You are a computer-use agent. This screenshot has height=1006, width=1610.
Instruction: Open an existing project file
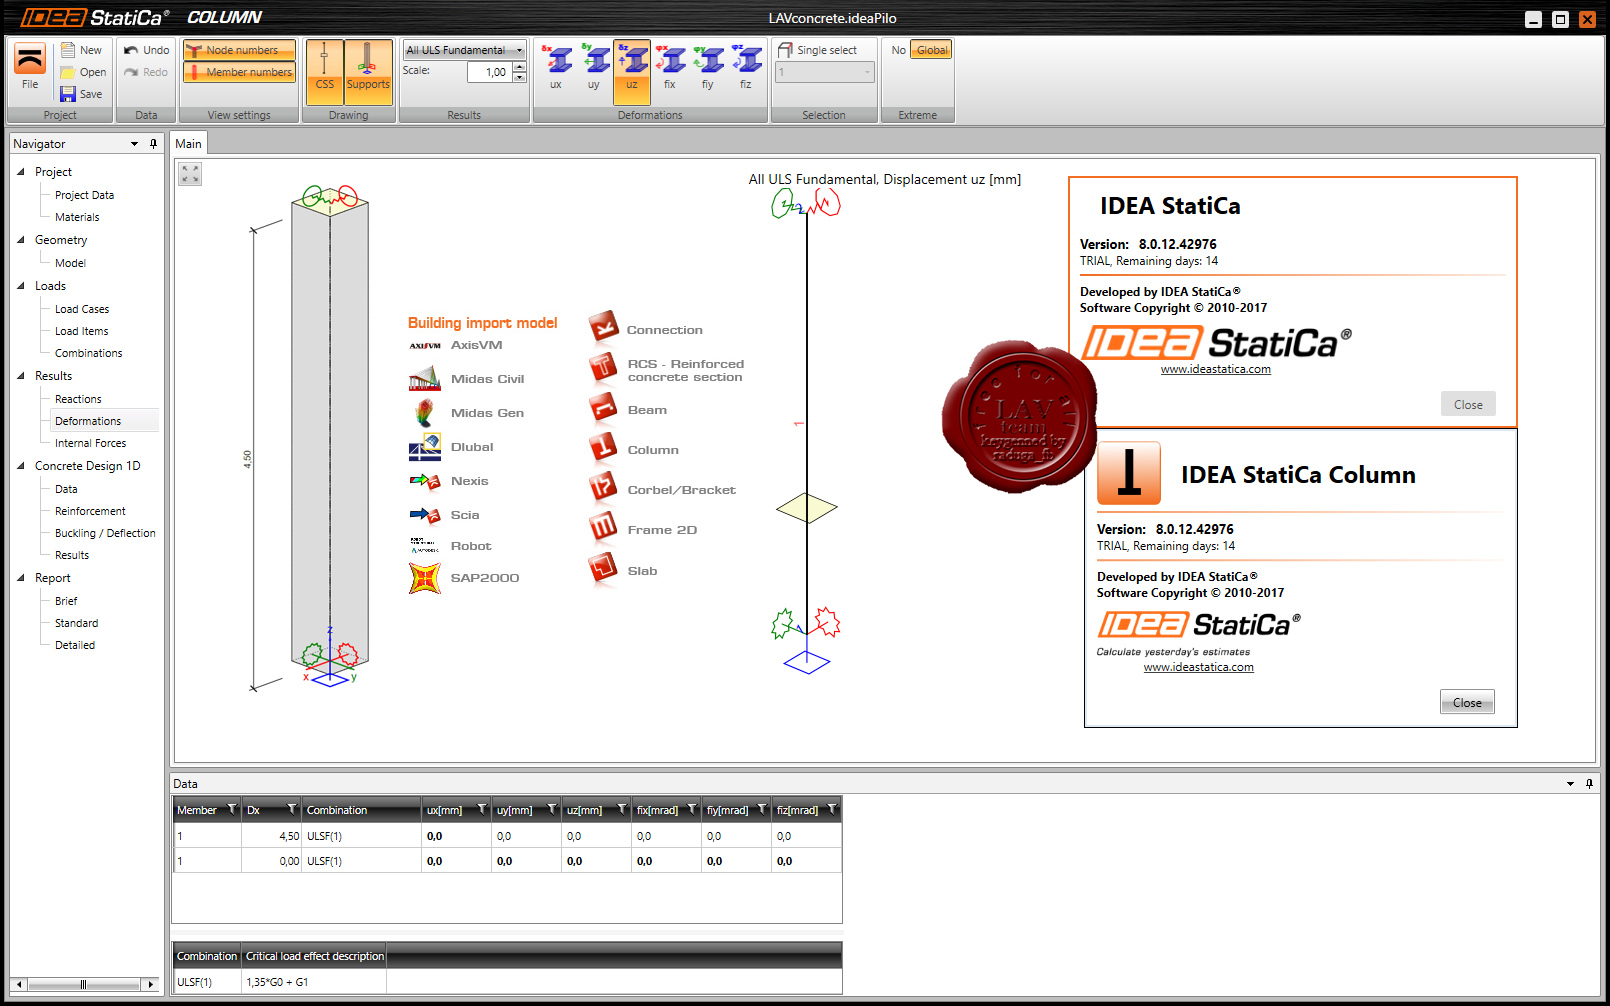(82, 72)
